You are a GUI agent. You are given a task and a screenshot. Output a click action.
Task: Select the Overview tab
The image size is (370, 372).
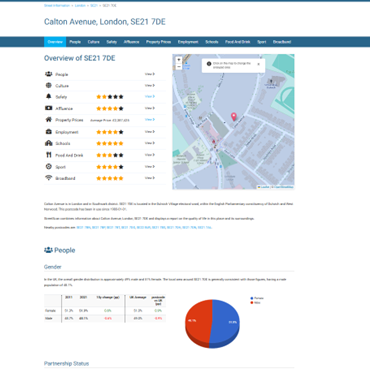(55, 42)
